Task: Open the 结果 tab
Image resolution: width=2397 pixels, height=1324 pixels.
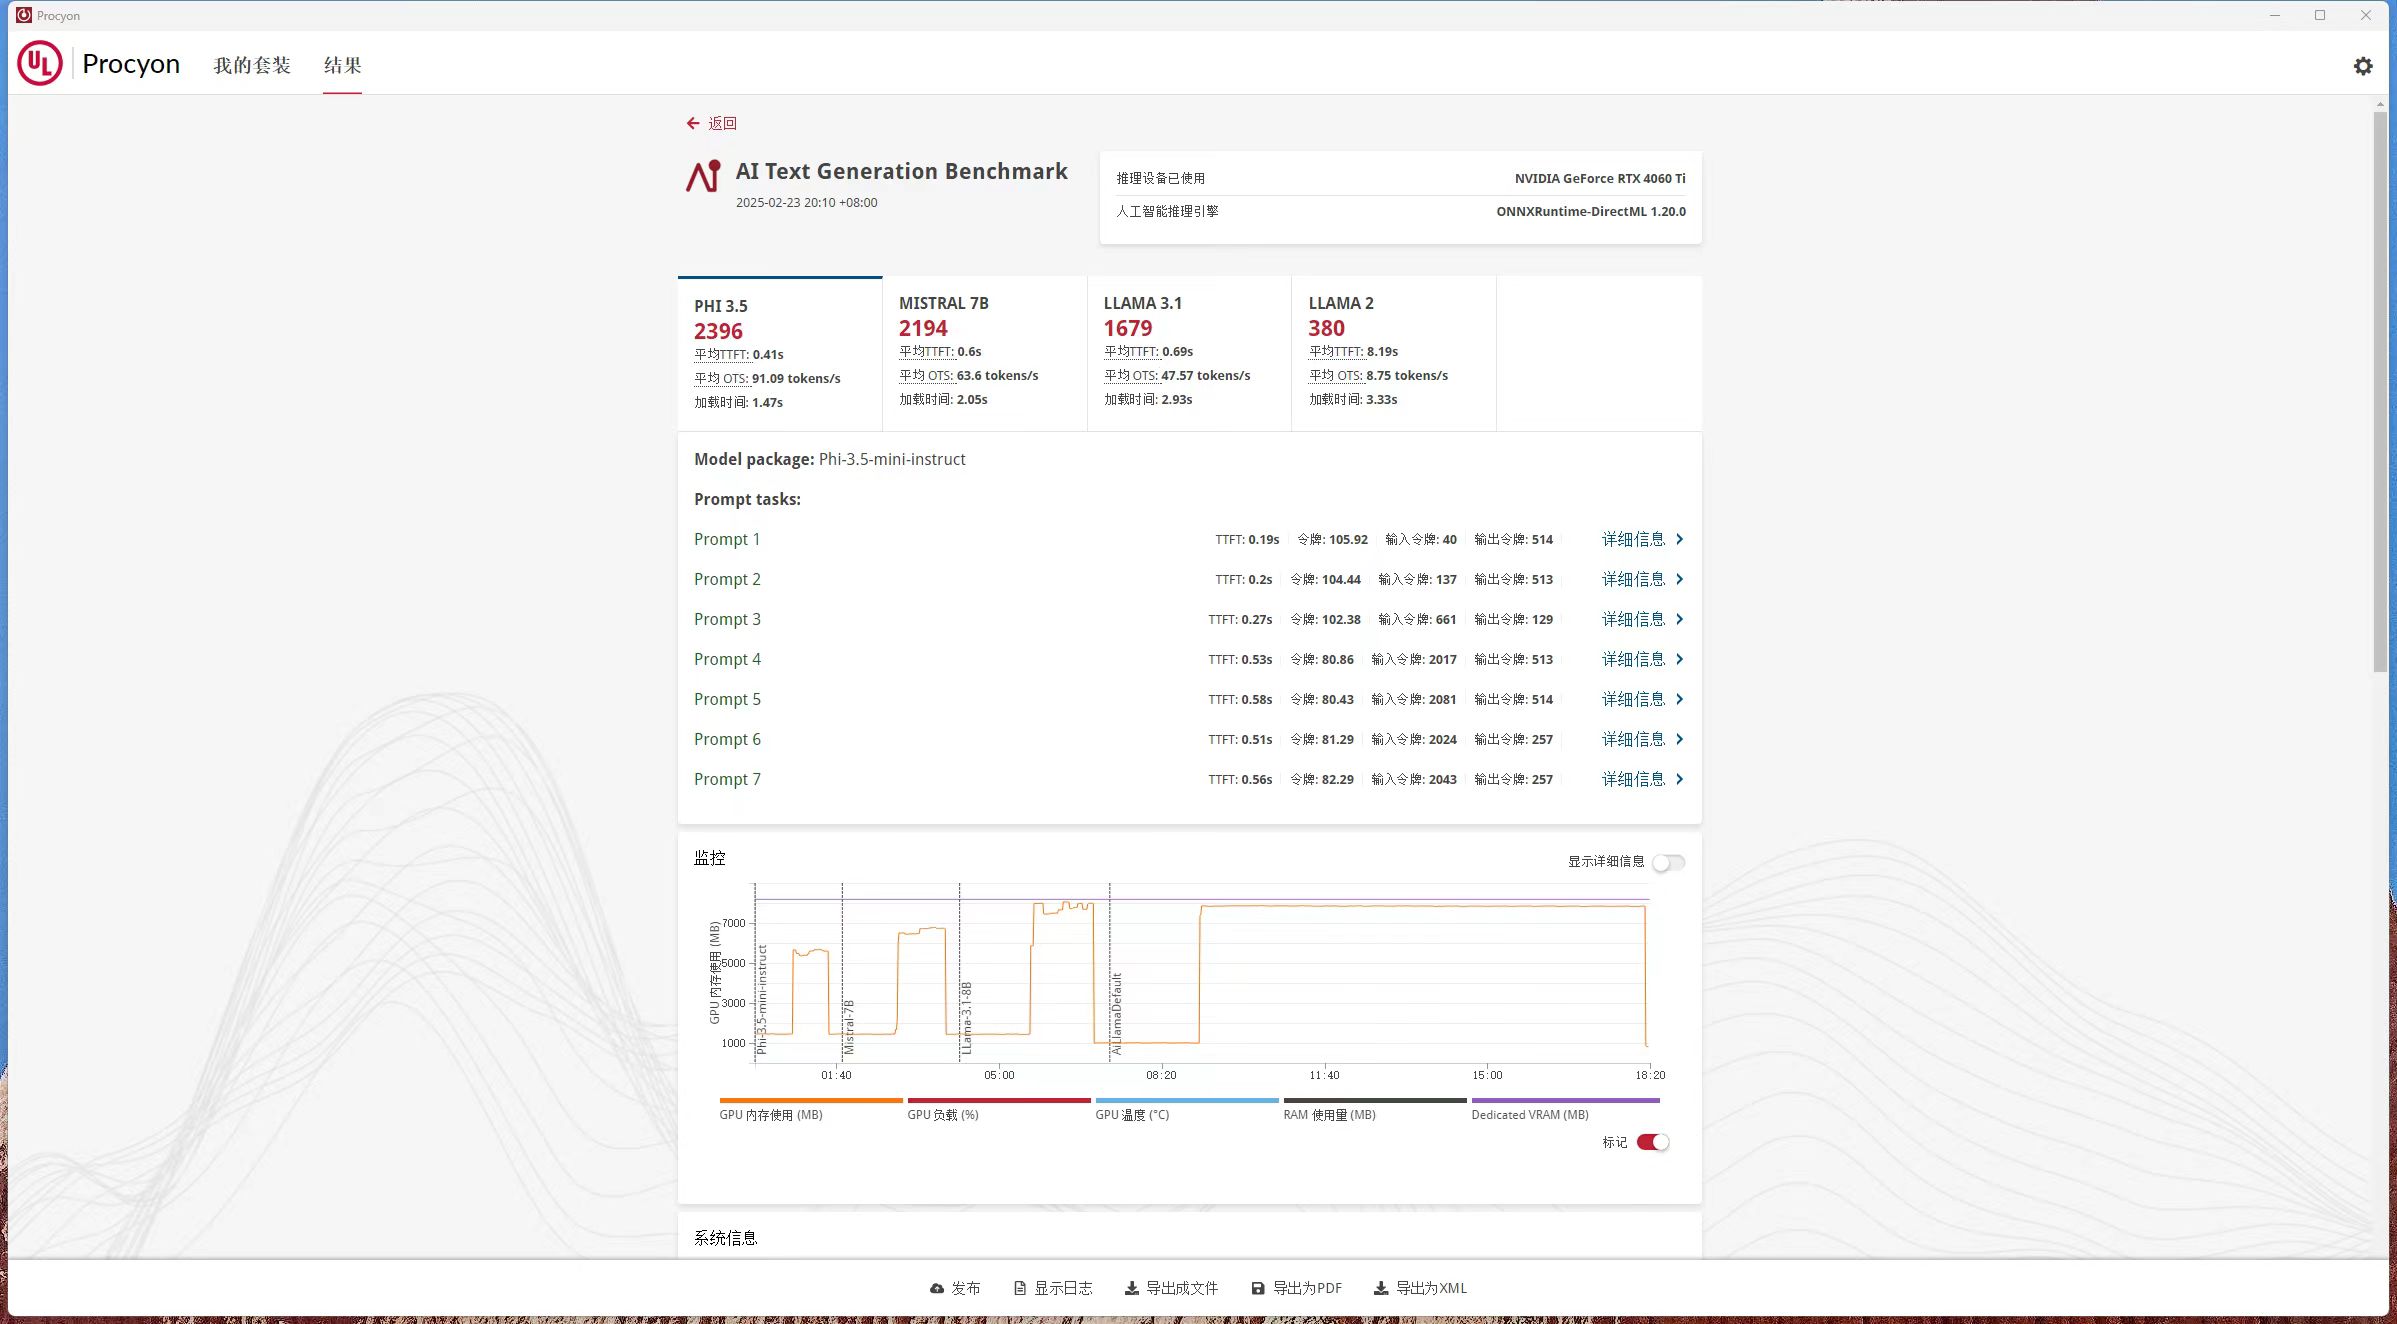Action: [x=342, y=65]
